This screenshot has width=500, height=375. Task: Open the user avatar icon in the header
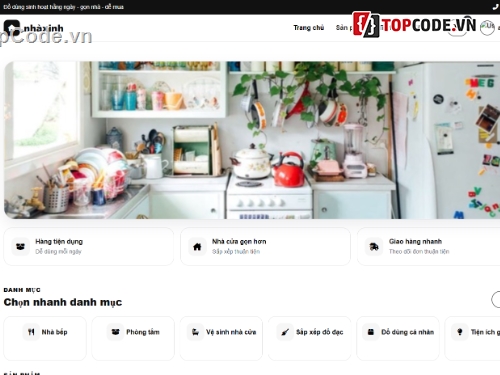pyautogui.click(x=487, y=27)
